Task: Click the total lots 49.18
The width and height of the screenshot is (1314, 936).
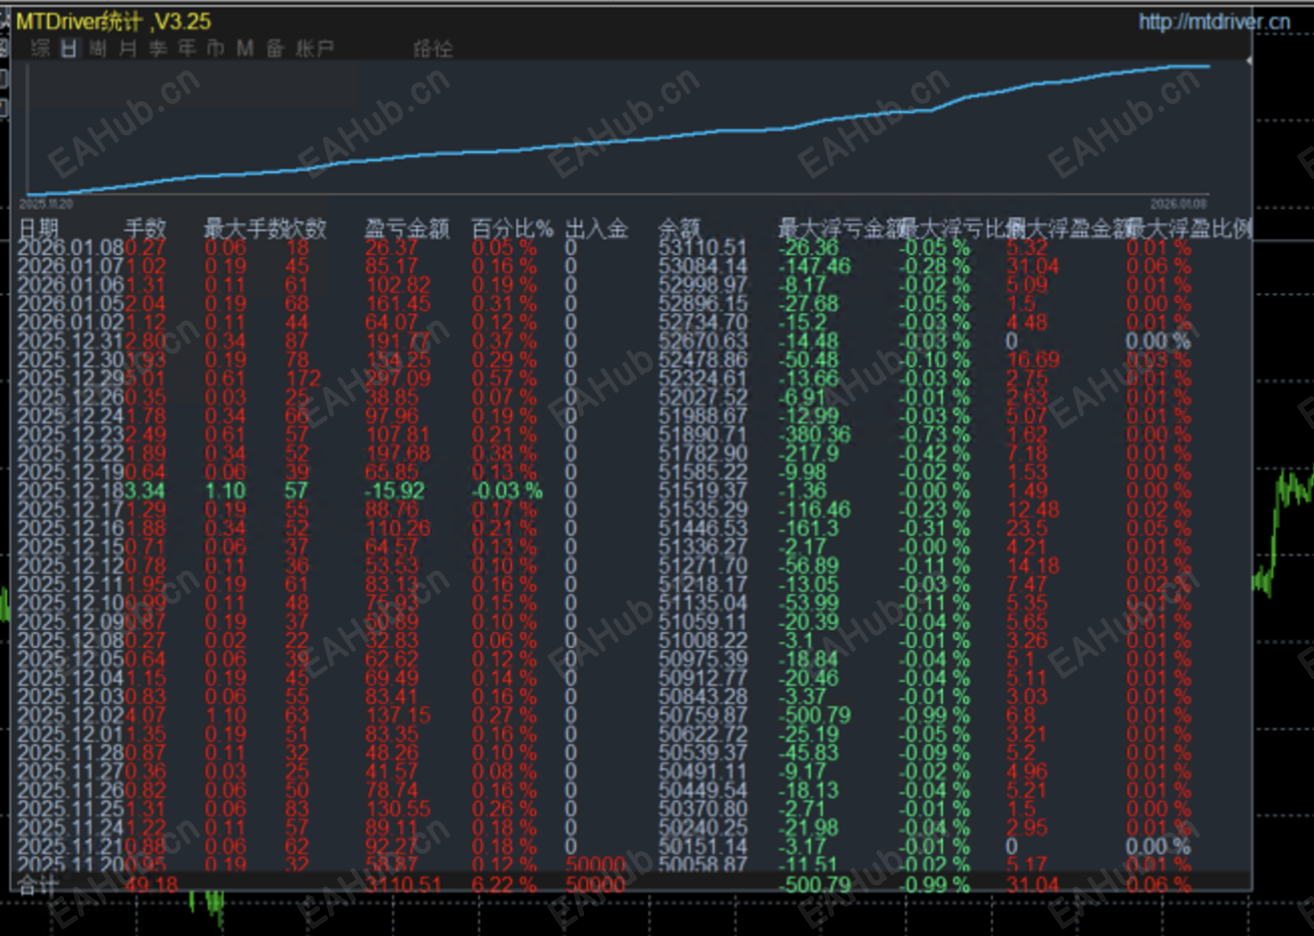Action: pos(152,884)
